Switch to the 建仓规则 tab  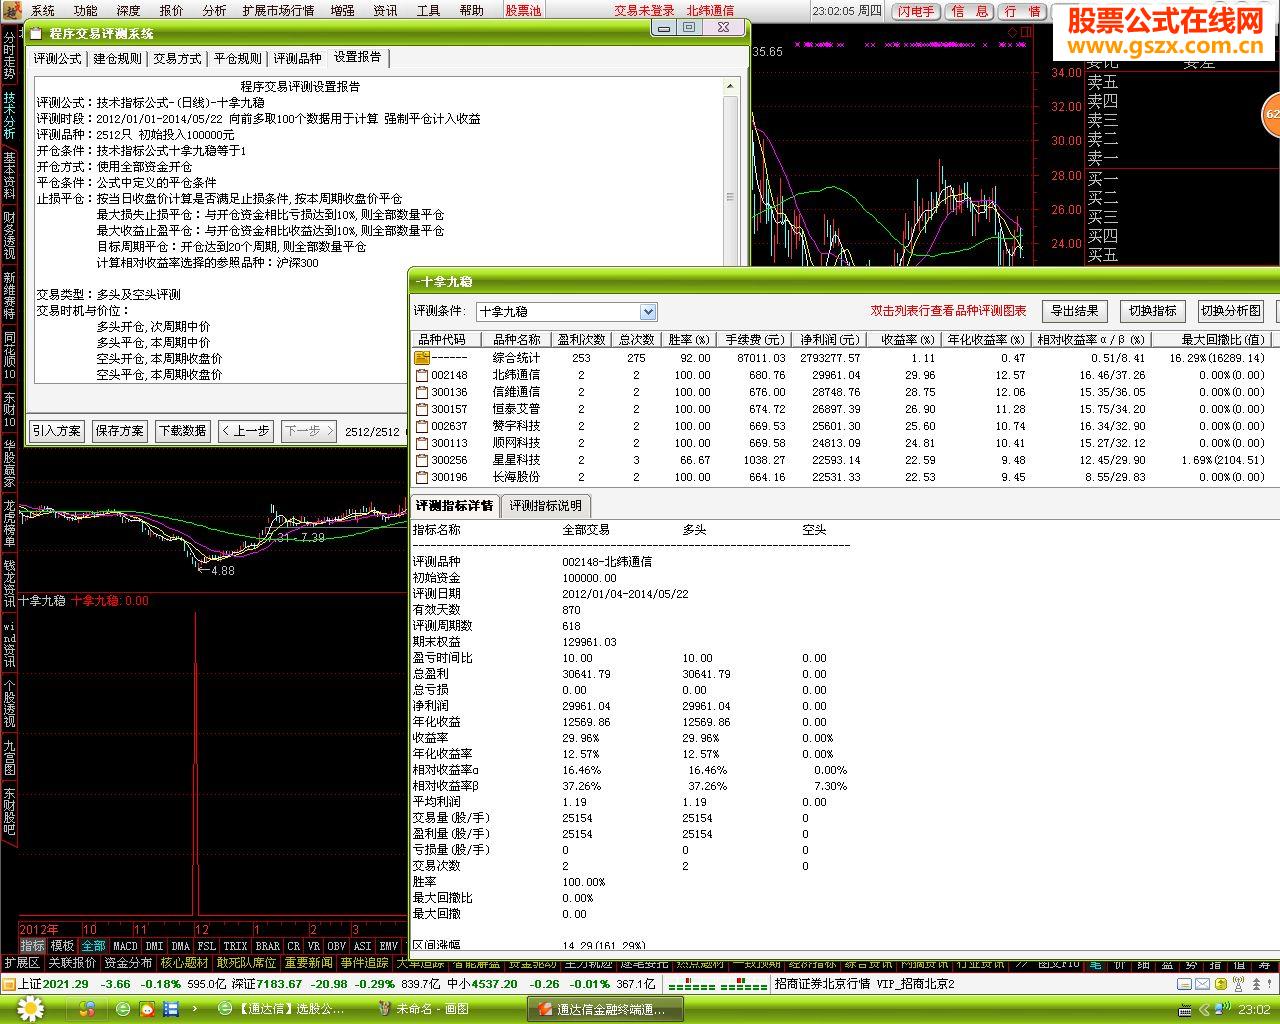(x=118, y=58)
